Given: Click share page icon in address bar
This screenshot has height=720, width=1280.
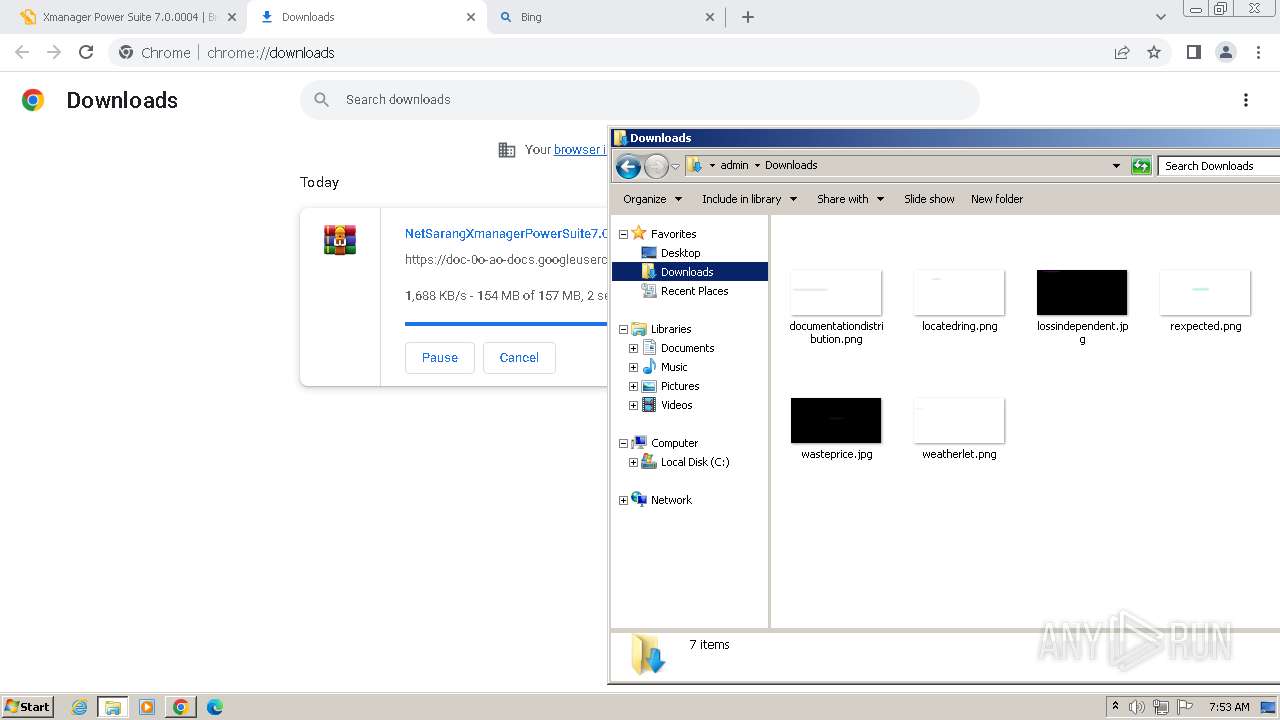Looking at the screenshot, I should (1122, 52).
